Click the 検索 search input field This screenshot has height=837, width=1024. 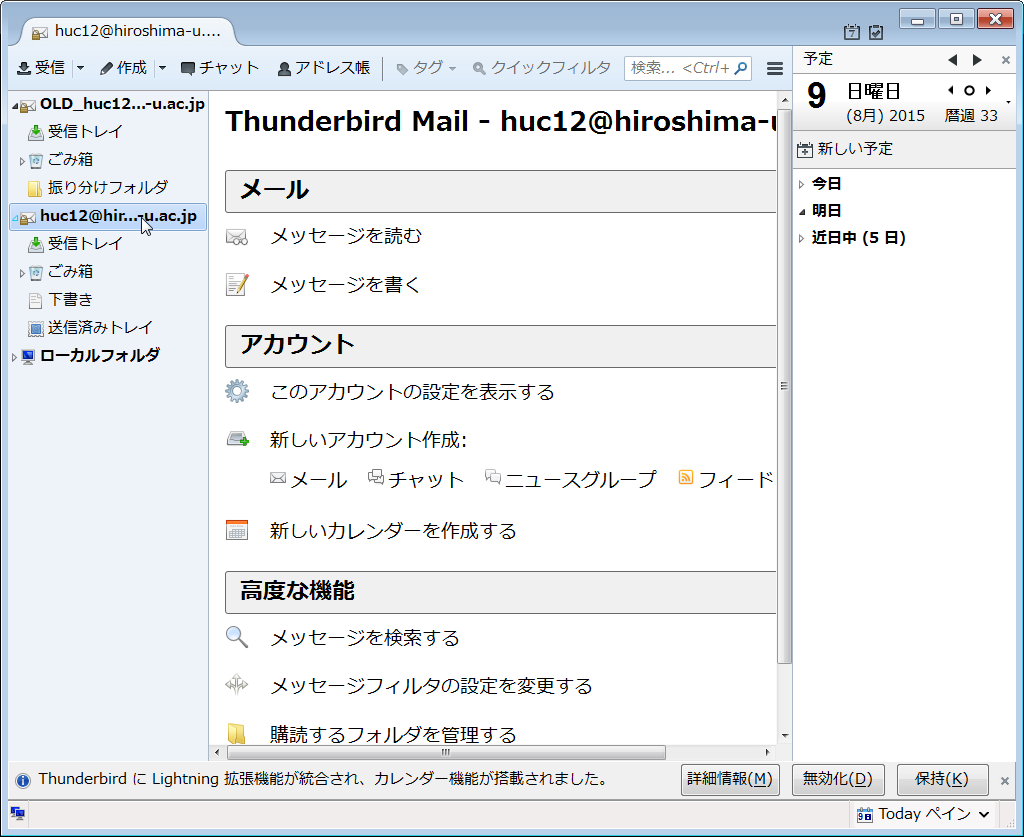click(688, 68)
